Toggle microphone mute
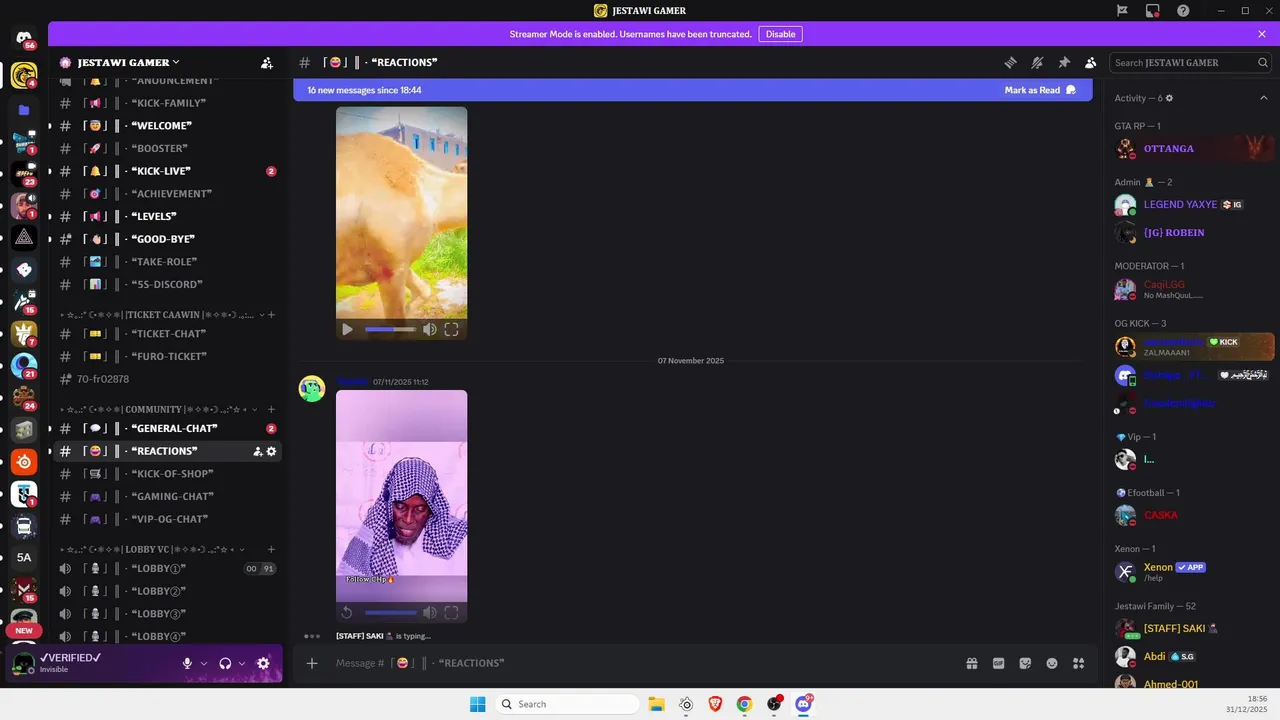 (187, 663)
